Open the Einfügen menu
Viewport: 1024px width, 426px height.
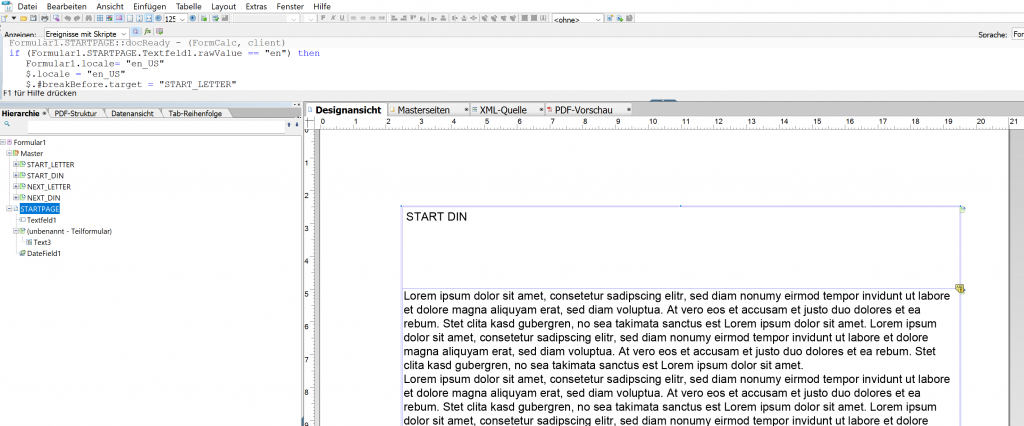(x=149, y=6)
